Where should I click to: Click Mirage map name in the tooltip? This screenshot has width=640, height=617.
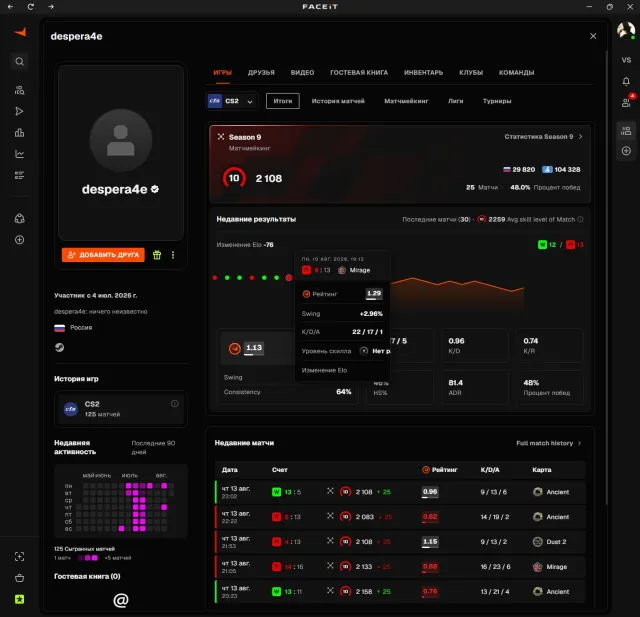pyautogui.click(x=360, y=270)
